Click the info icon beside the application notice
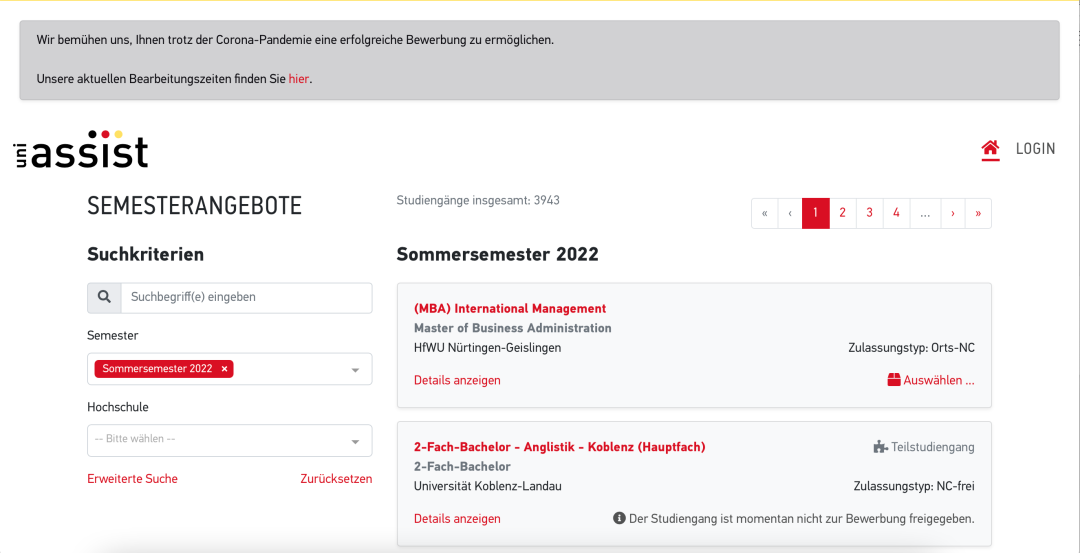Viewport: 1080px width, 553px height. 619,518
